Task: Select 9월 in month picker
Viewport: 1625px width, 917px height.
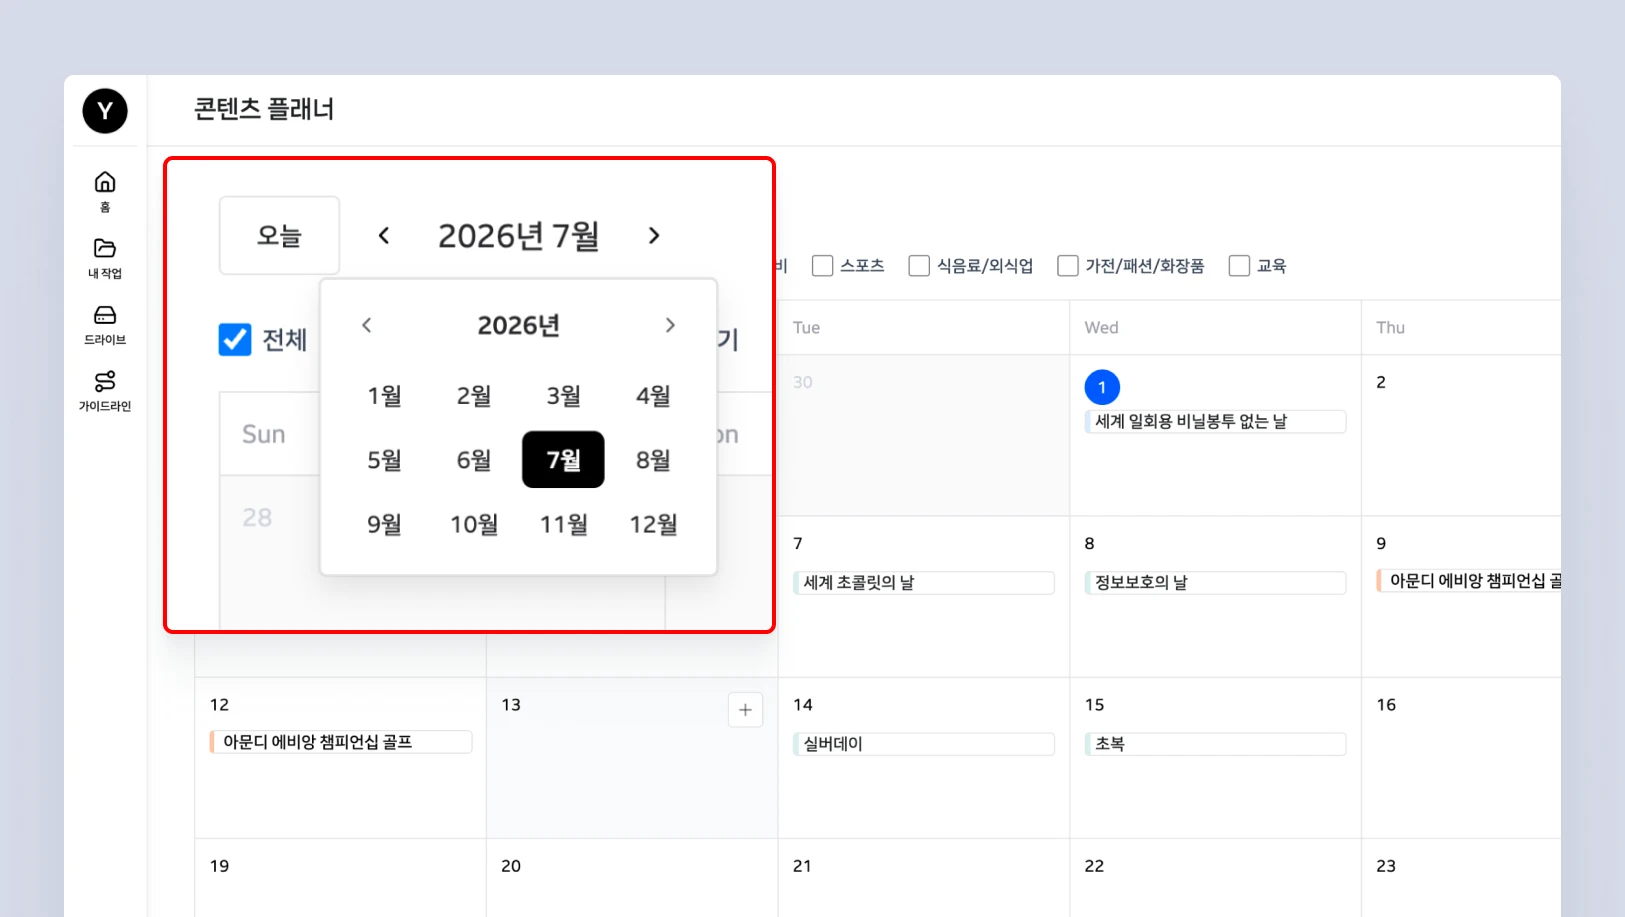Action: (384, 524)
